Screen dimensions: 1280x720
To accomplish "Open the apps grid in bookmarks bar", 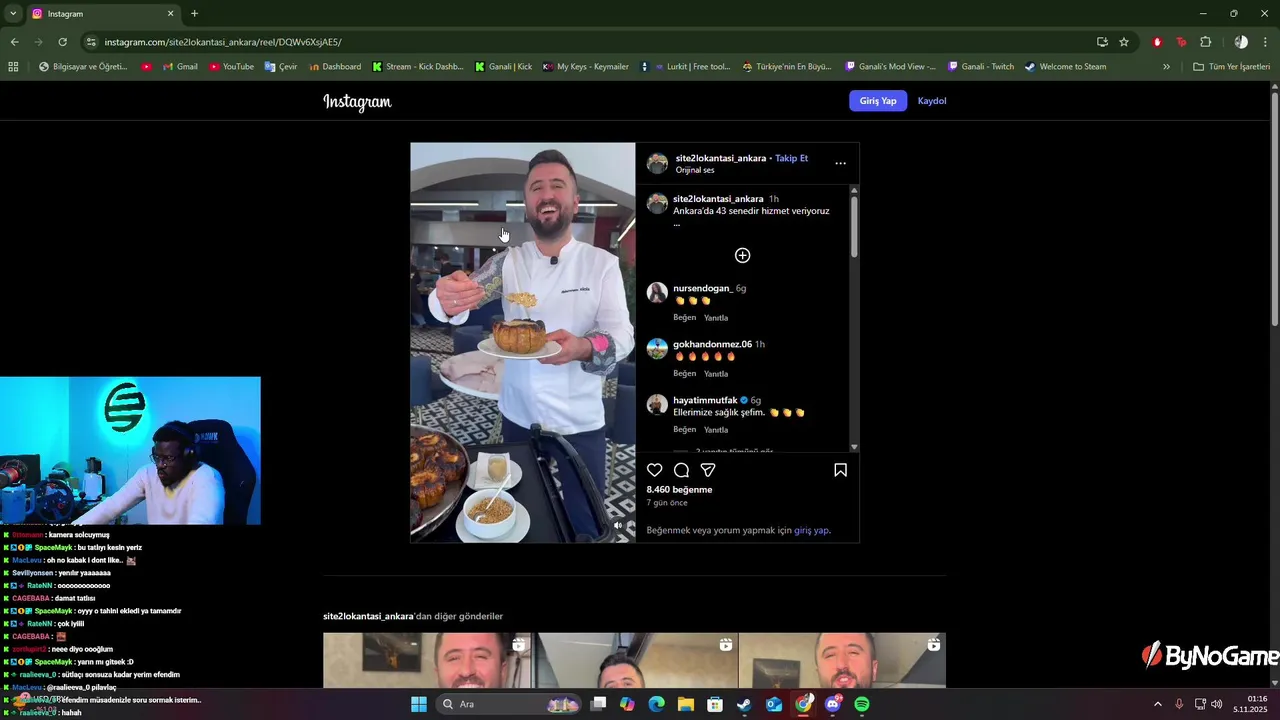I will [x=13, y=67].
